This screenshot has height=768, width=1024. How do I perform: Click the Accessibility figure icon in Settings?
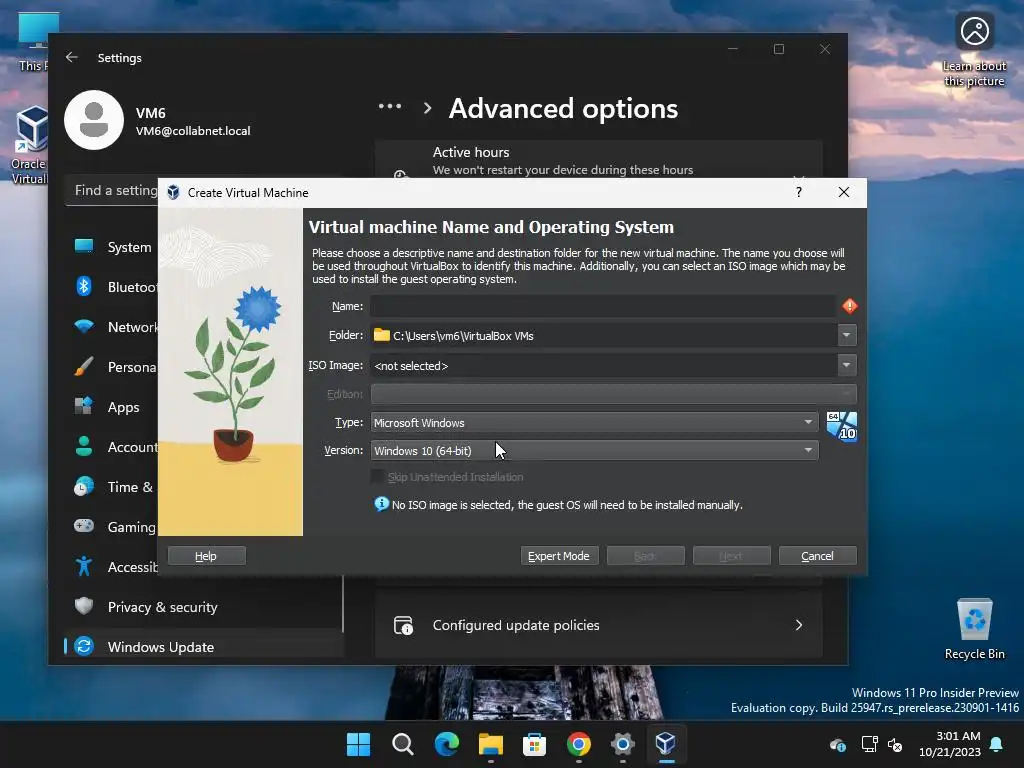coord(84,566)
